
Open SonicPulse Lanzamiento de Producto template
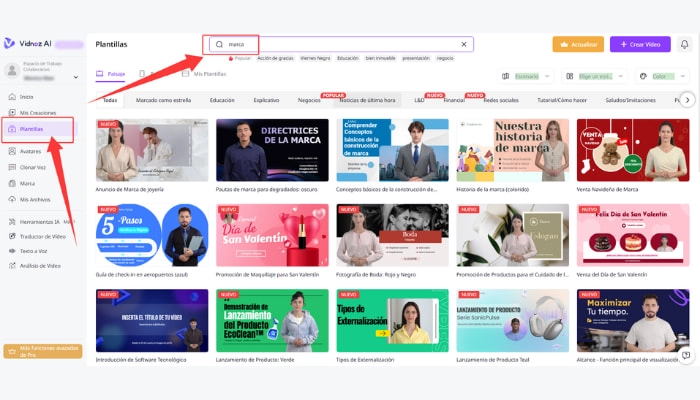click(x=512, y=321)
